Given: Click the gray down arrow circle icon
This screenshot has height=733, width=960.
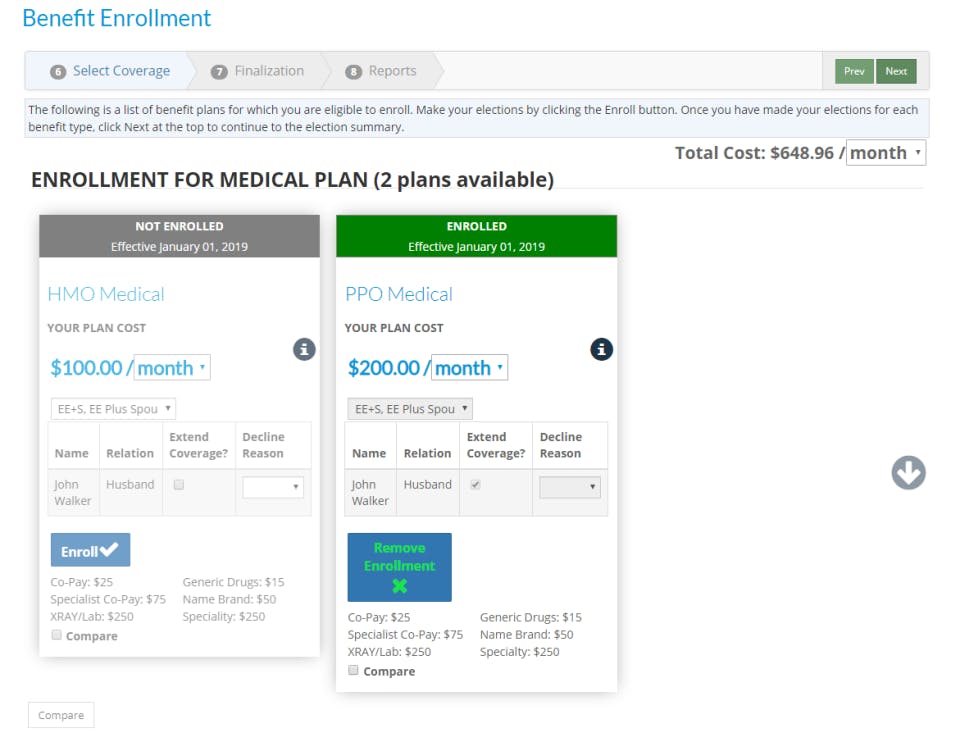Looking at the screenshot, I should (x=908, y=473).
